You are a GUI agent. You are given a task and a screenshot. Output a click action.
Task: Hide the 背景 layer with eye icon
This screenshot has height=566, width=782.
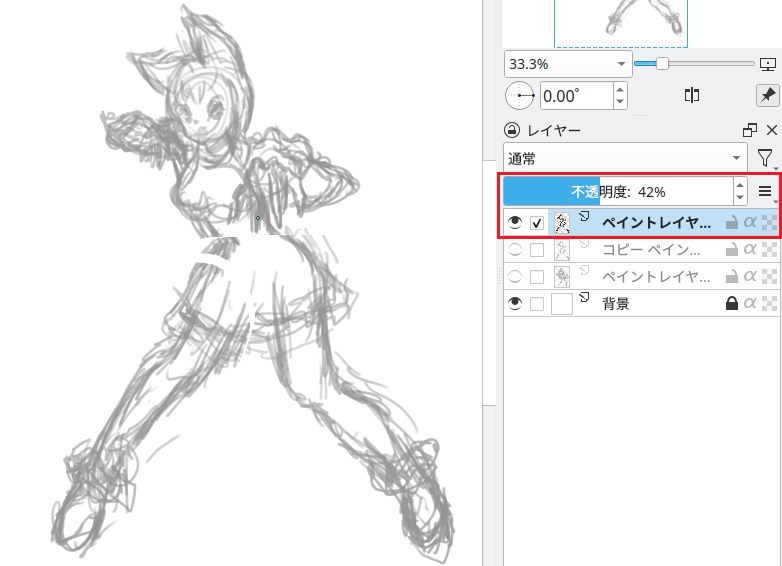pos(515,304)
